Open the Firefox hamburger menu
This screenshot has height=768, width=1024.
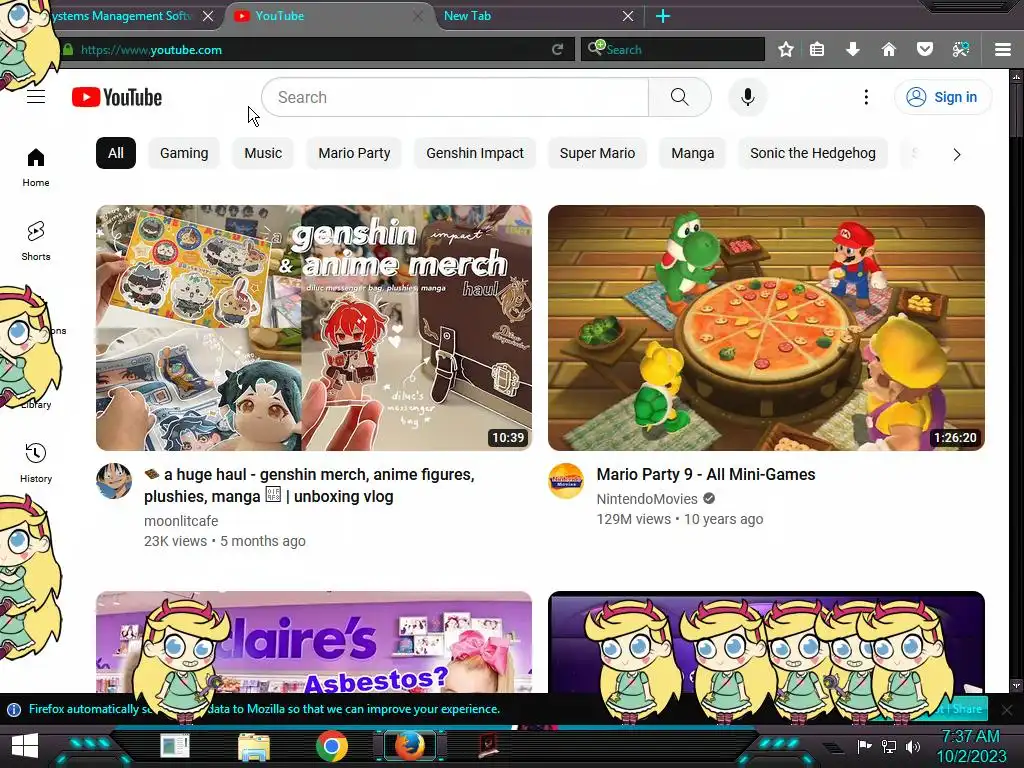click(x=1003, y=50)
